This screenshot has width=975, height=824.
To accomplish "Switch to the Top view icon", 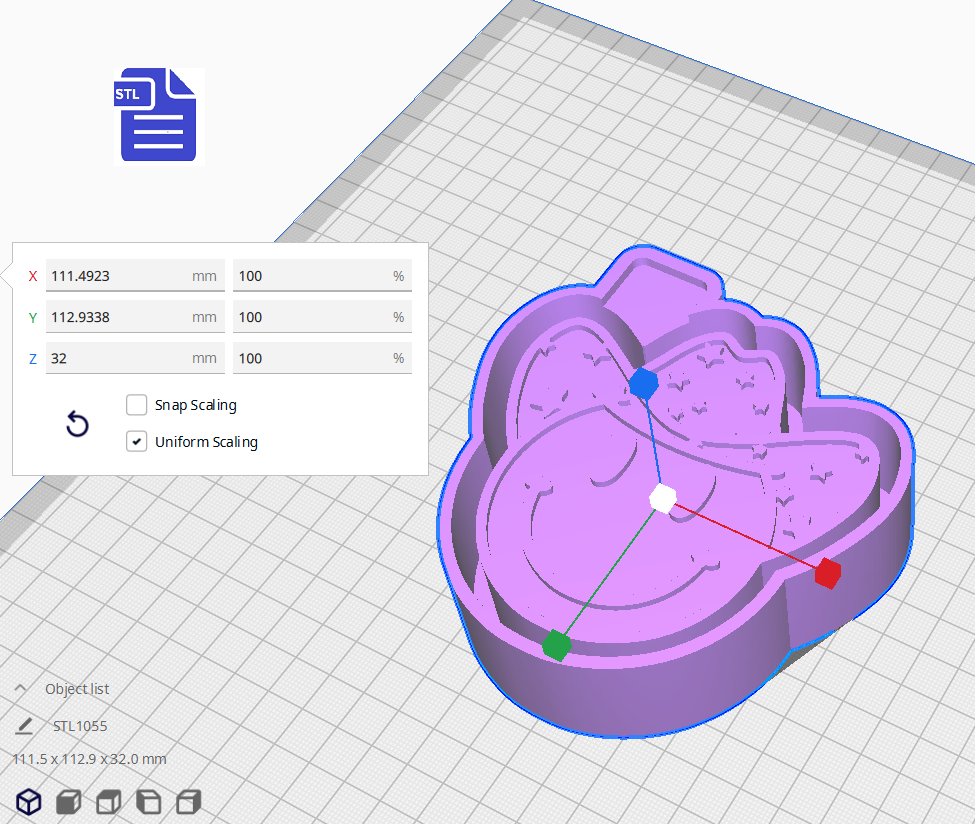I will coord(108,801).
